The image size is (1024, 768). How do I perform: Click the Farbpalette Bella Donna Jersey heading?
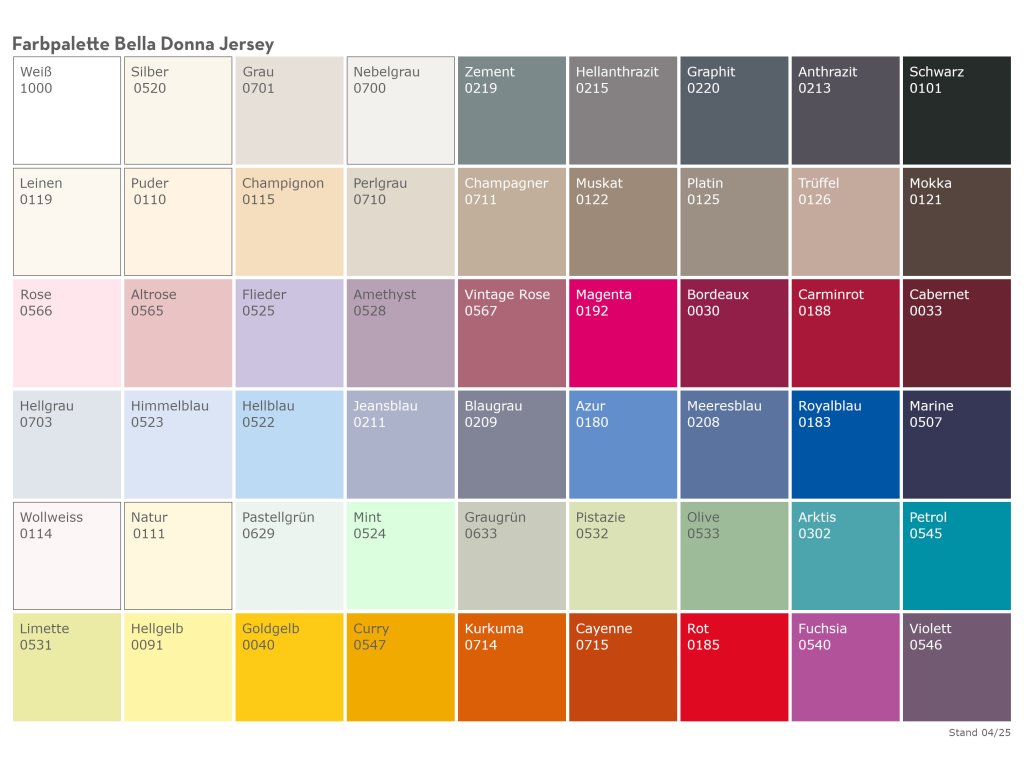[x=143, y=44]
